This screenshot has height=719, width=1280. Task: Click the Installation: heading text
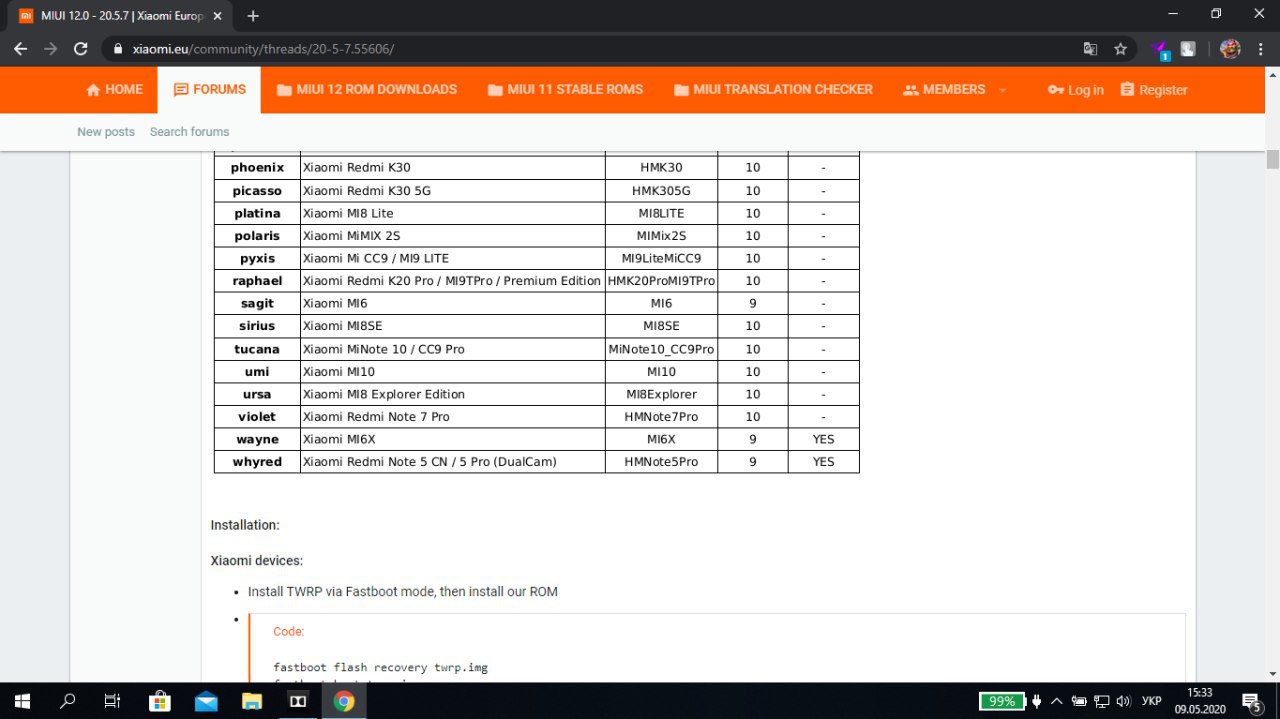[245, 525]
